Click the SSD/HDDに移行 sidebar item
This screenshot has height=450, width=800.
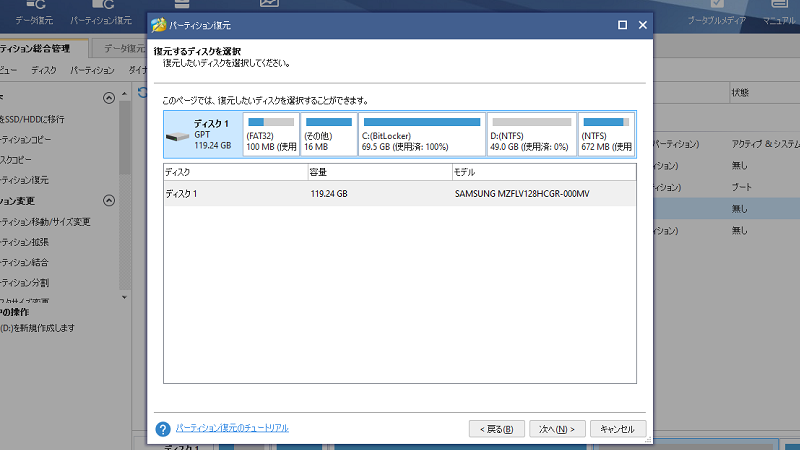click(x=32, y=119)
